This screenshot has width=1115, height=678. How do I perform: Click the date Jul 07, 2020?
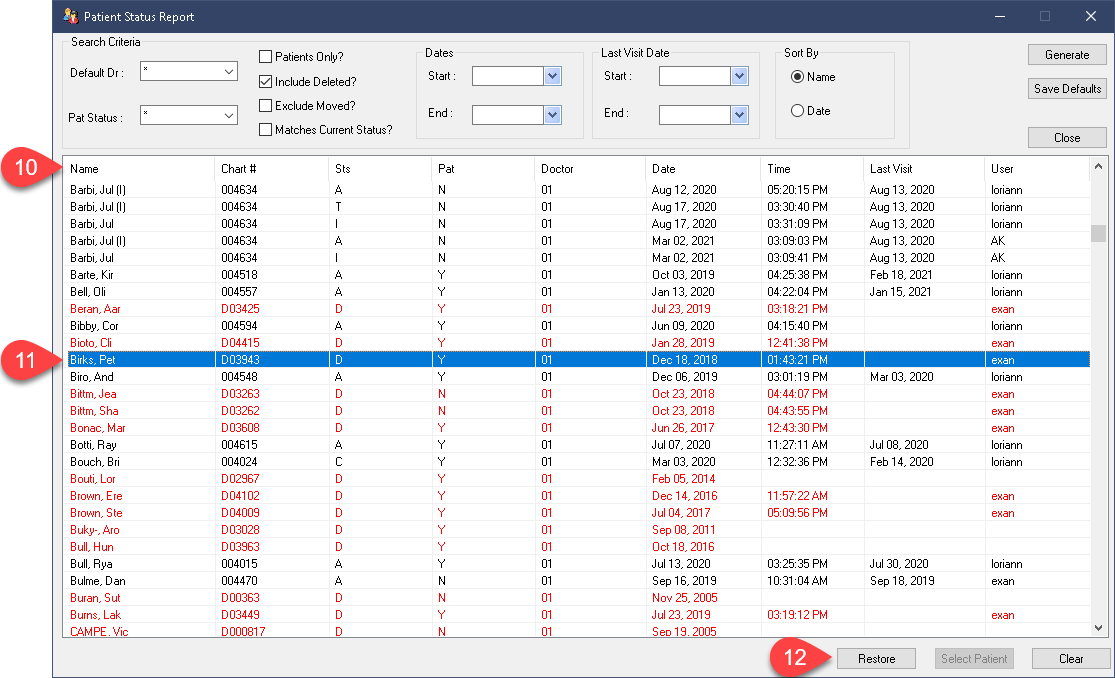681,445
